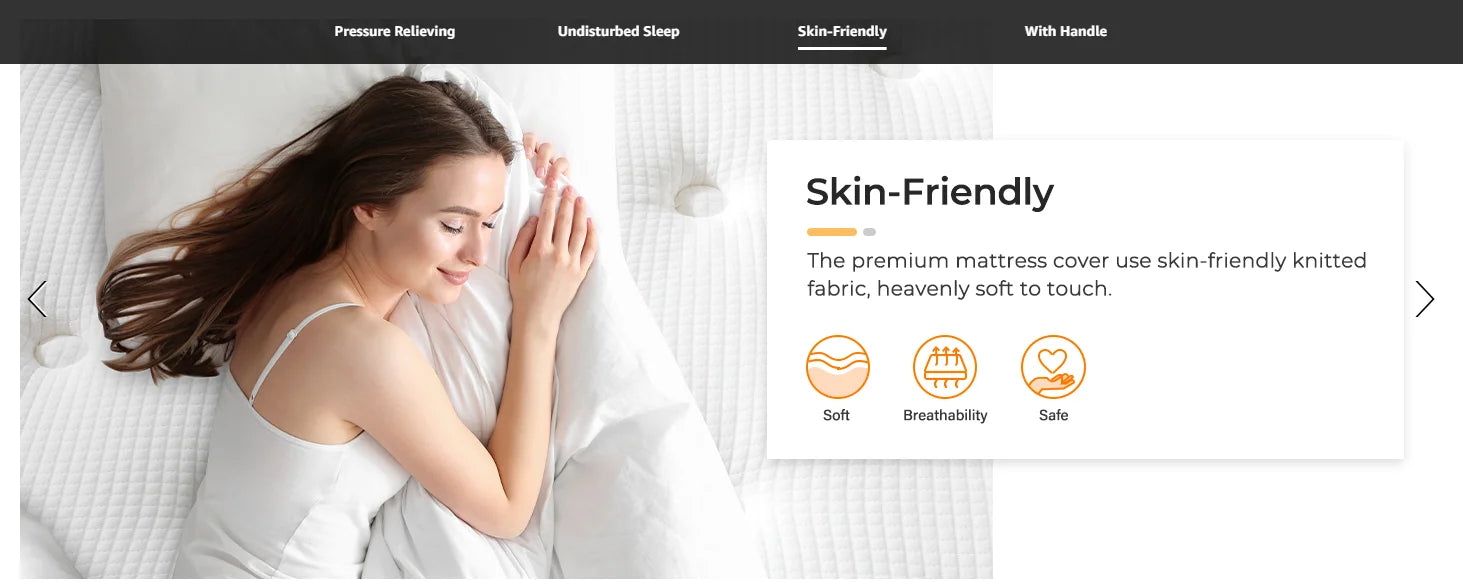
Task: Click the Safe label text
Action: (1053, 415)
